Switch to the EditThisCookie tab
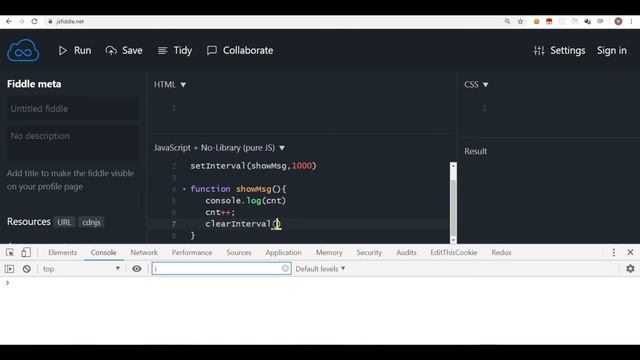 click(x=453, y=252)
